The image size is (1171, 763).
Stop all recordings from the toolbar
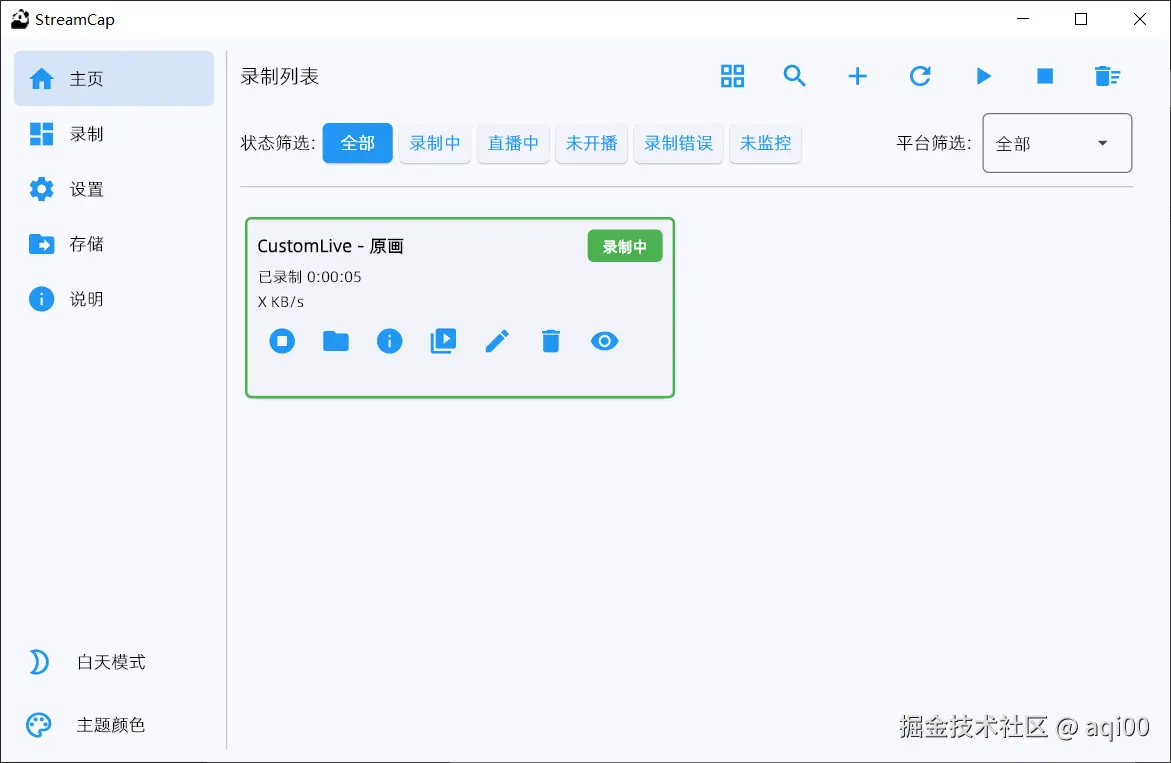coord(1044,75)
